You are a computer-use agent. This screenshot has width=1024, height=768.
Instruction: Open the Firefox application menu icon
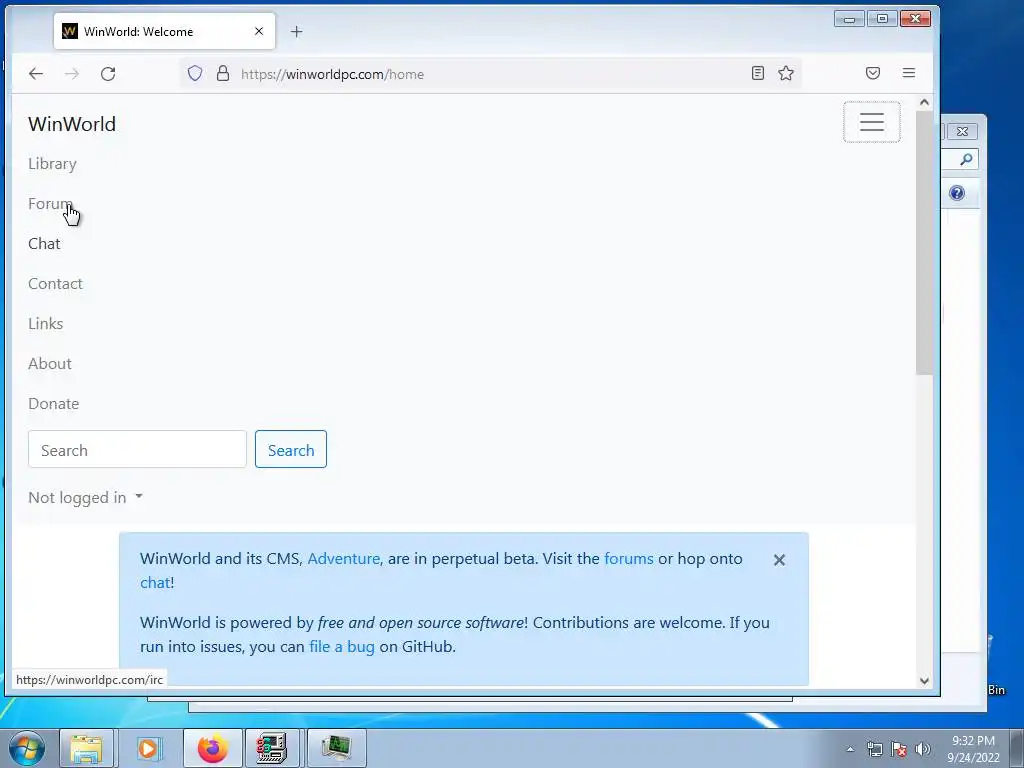click(908, 73)
